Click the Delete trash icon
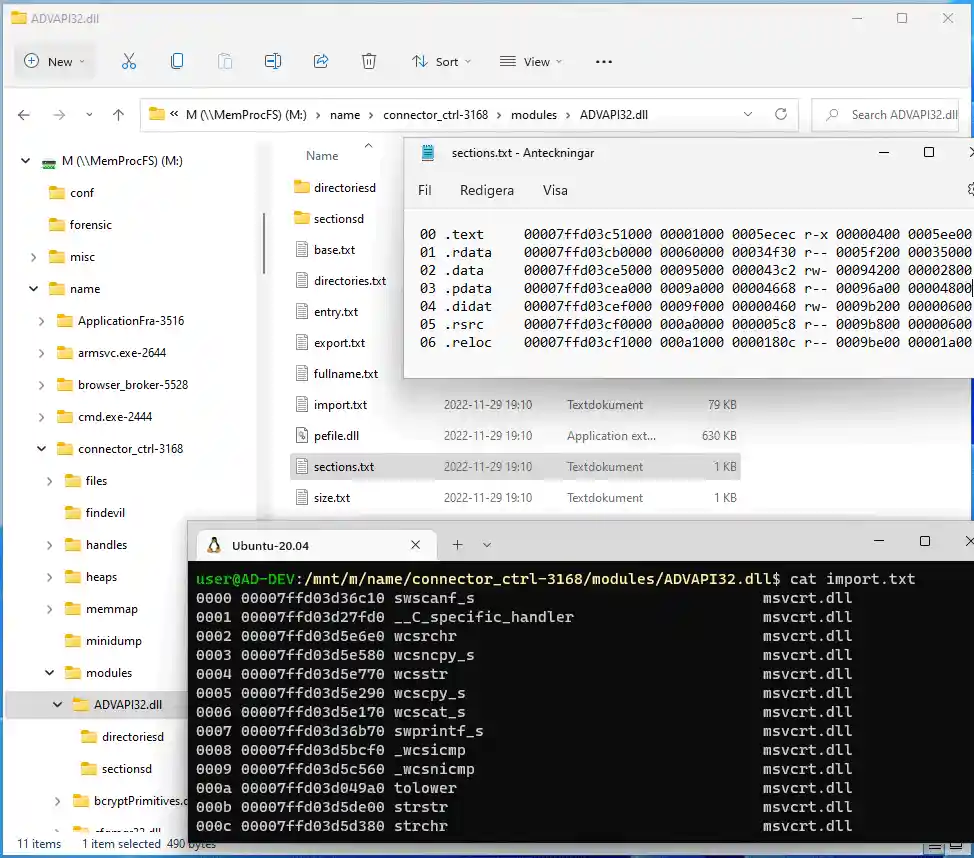Image resolution: width=974 pixels, height=858 pixels. click(369, 61)
